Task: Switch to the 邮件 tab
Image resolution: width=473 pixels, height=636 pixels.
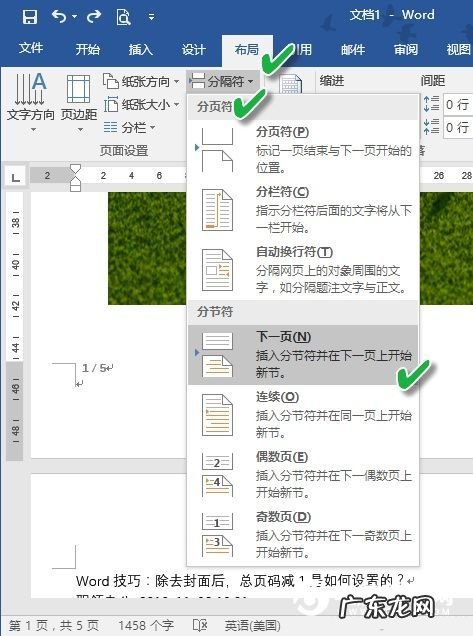Action: pos(353,49)
